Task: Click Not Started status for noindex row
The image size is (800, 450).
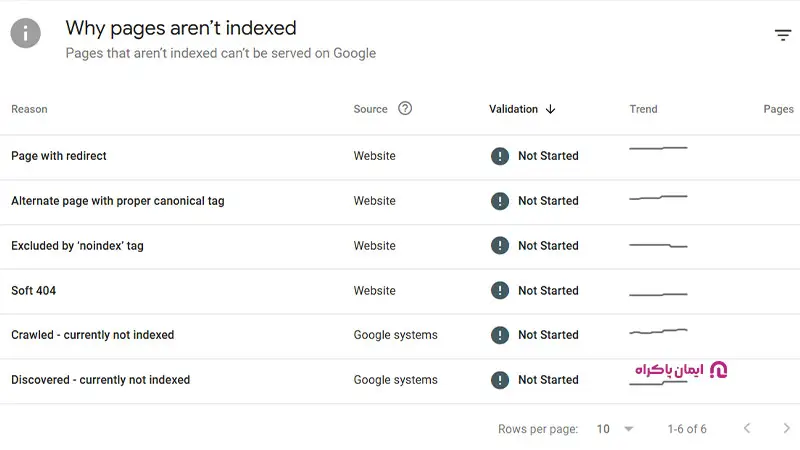Action: (x=548, y=246)
